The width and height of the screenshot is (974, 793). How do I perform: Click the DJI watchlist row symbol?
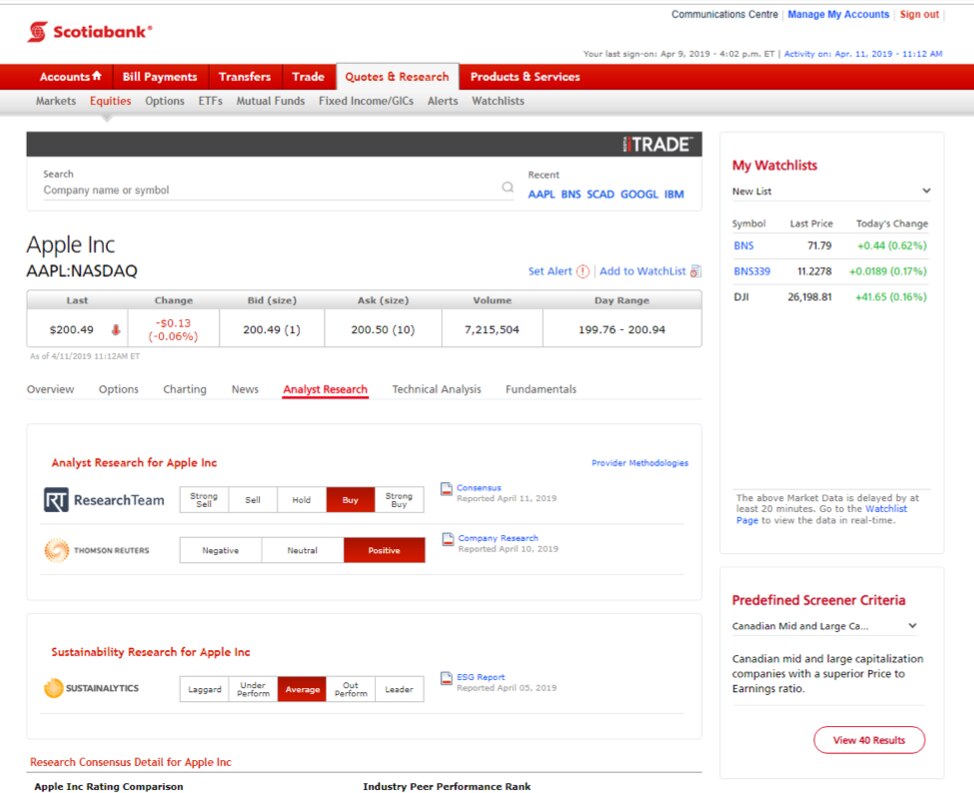click(741, 297)
